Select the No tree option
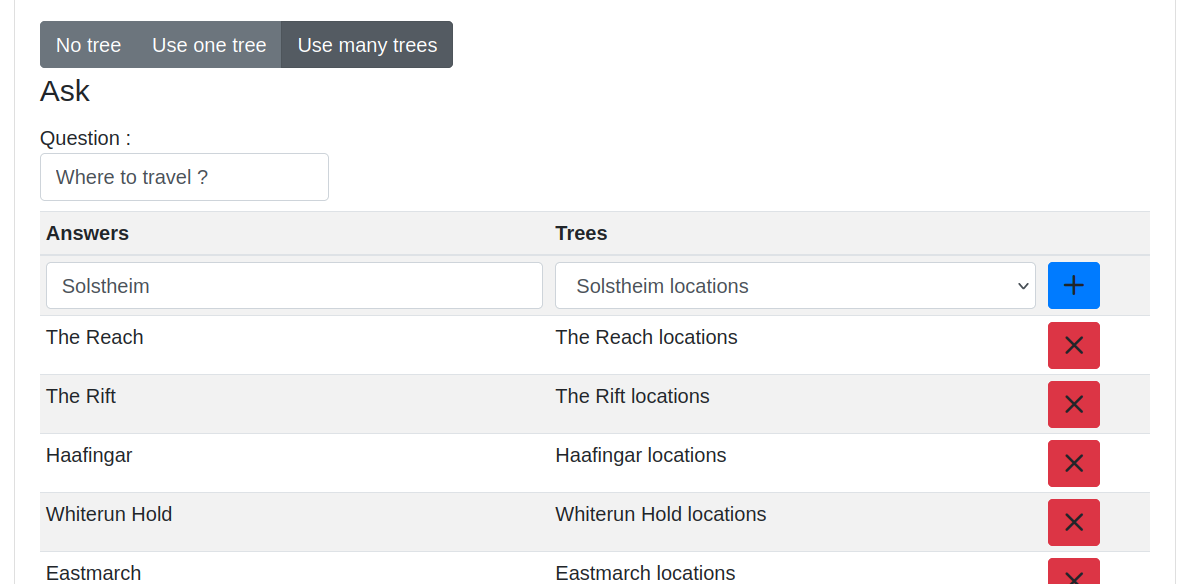The width and height of the screenshot is (1189, 584). coord(88,45)
